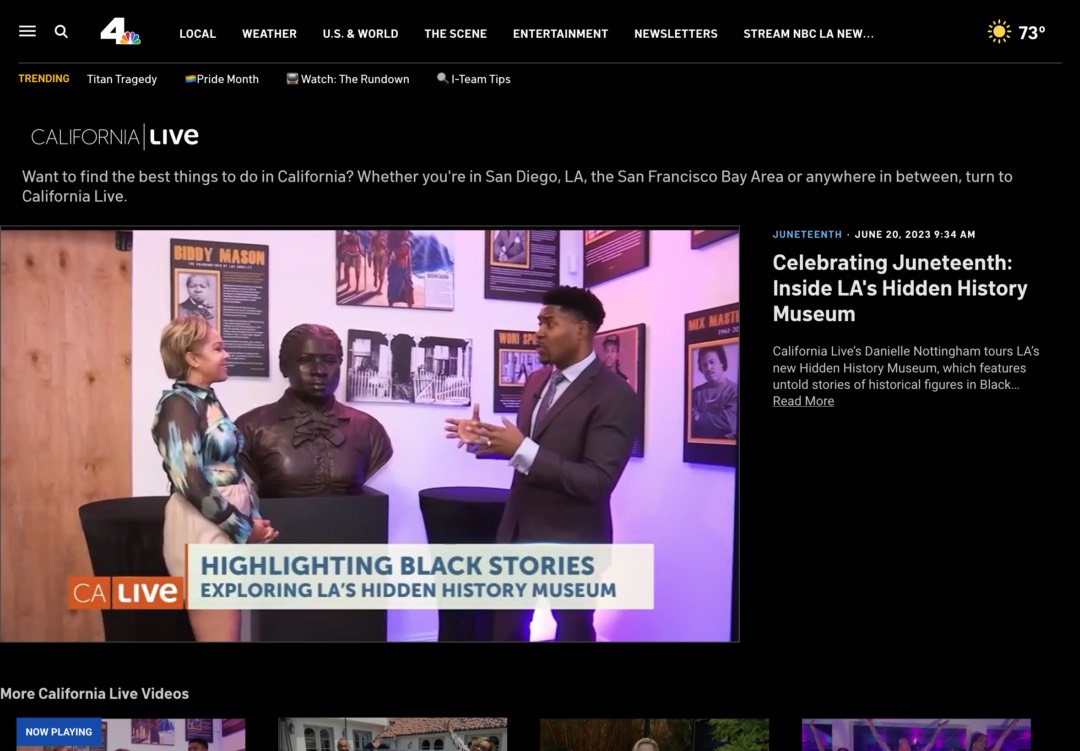Click Read More under article summary
This screenshot has height=751, width=1080.
click(803, 401)
